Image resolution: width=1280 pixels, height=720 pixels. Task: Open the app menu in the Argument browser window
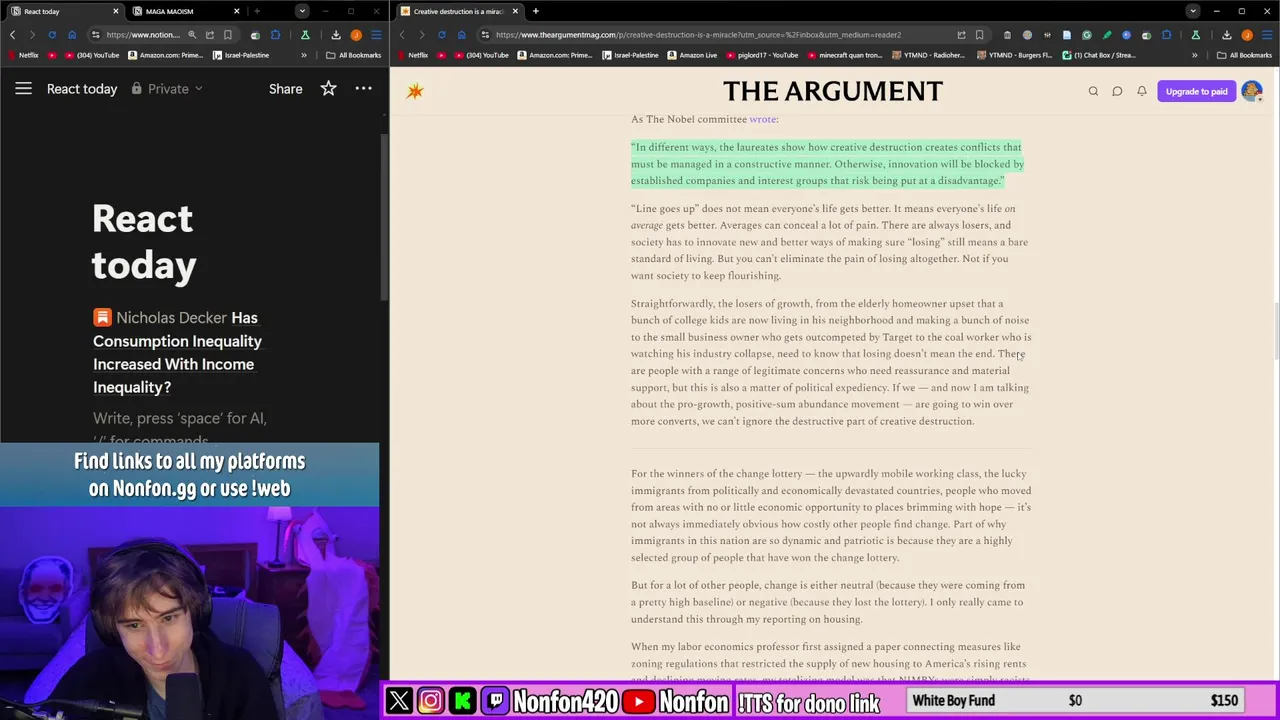1266,35
